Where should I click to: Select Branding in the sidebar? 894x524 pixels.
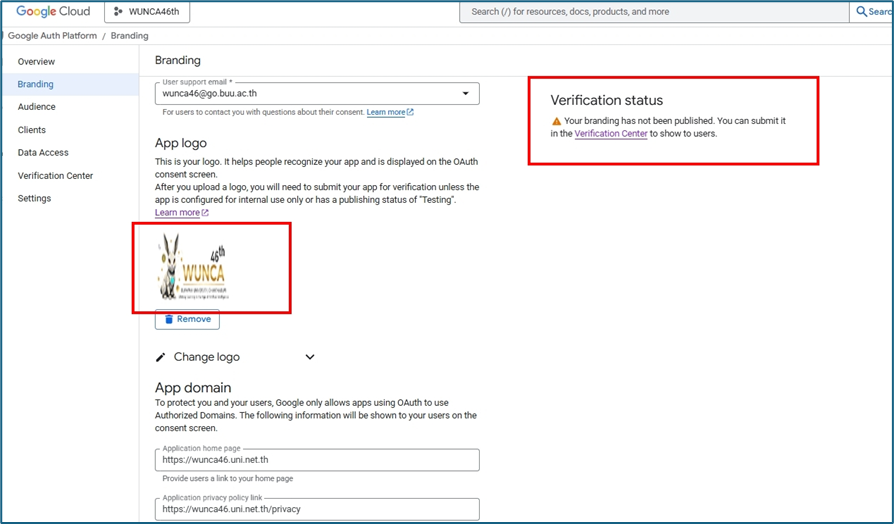(x=36, y=85)
